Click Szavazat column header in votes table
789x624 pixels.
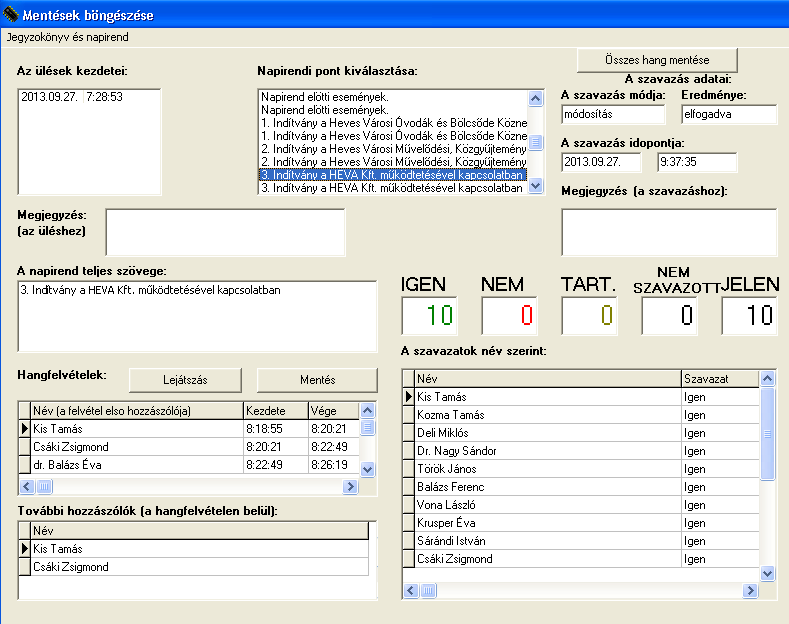point(720,379)
